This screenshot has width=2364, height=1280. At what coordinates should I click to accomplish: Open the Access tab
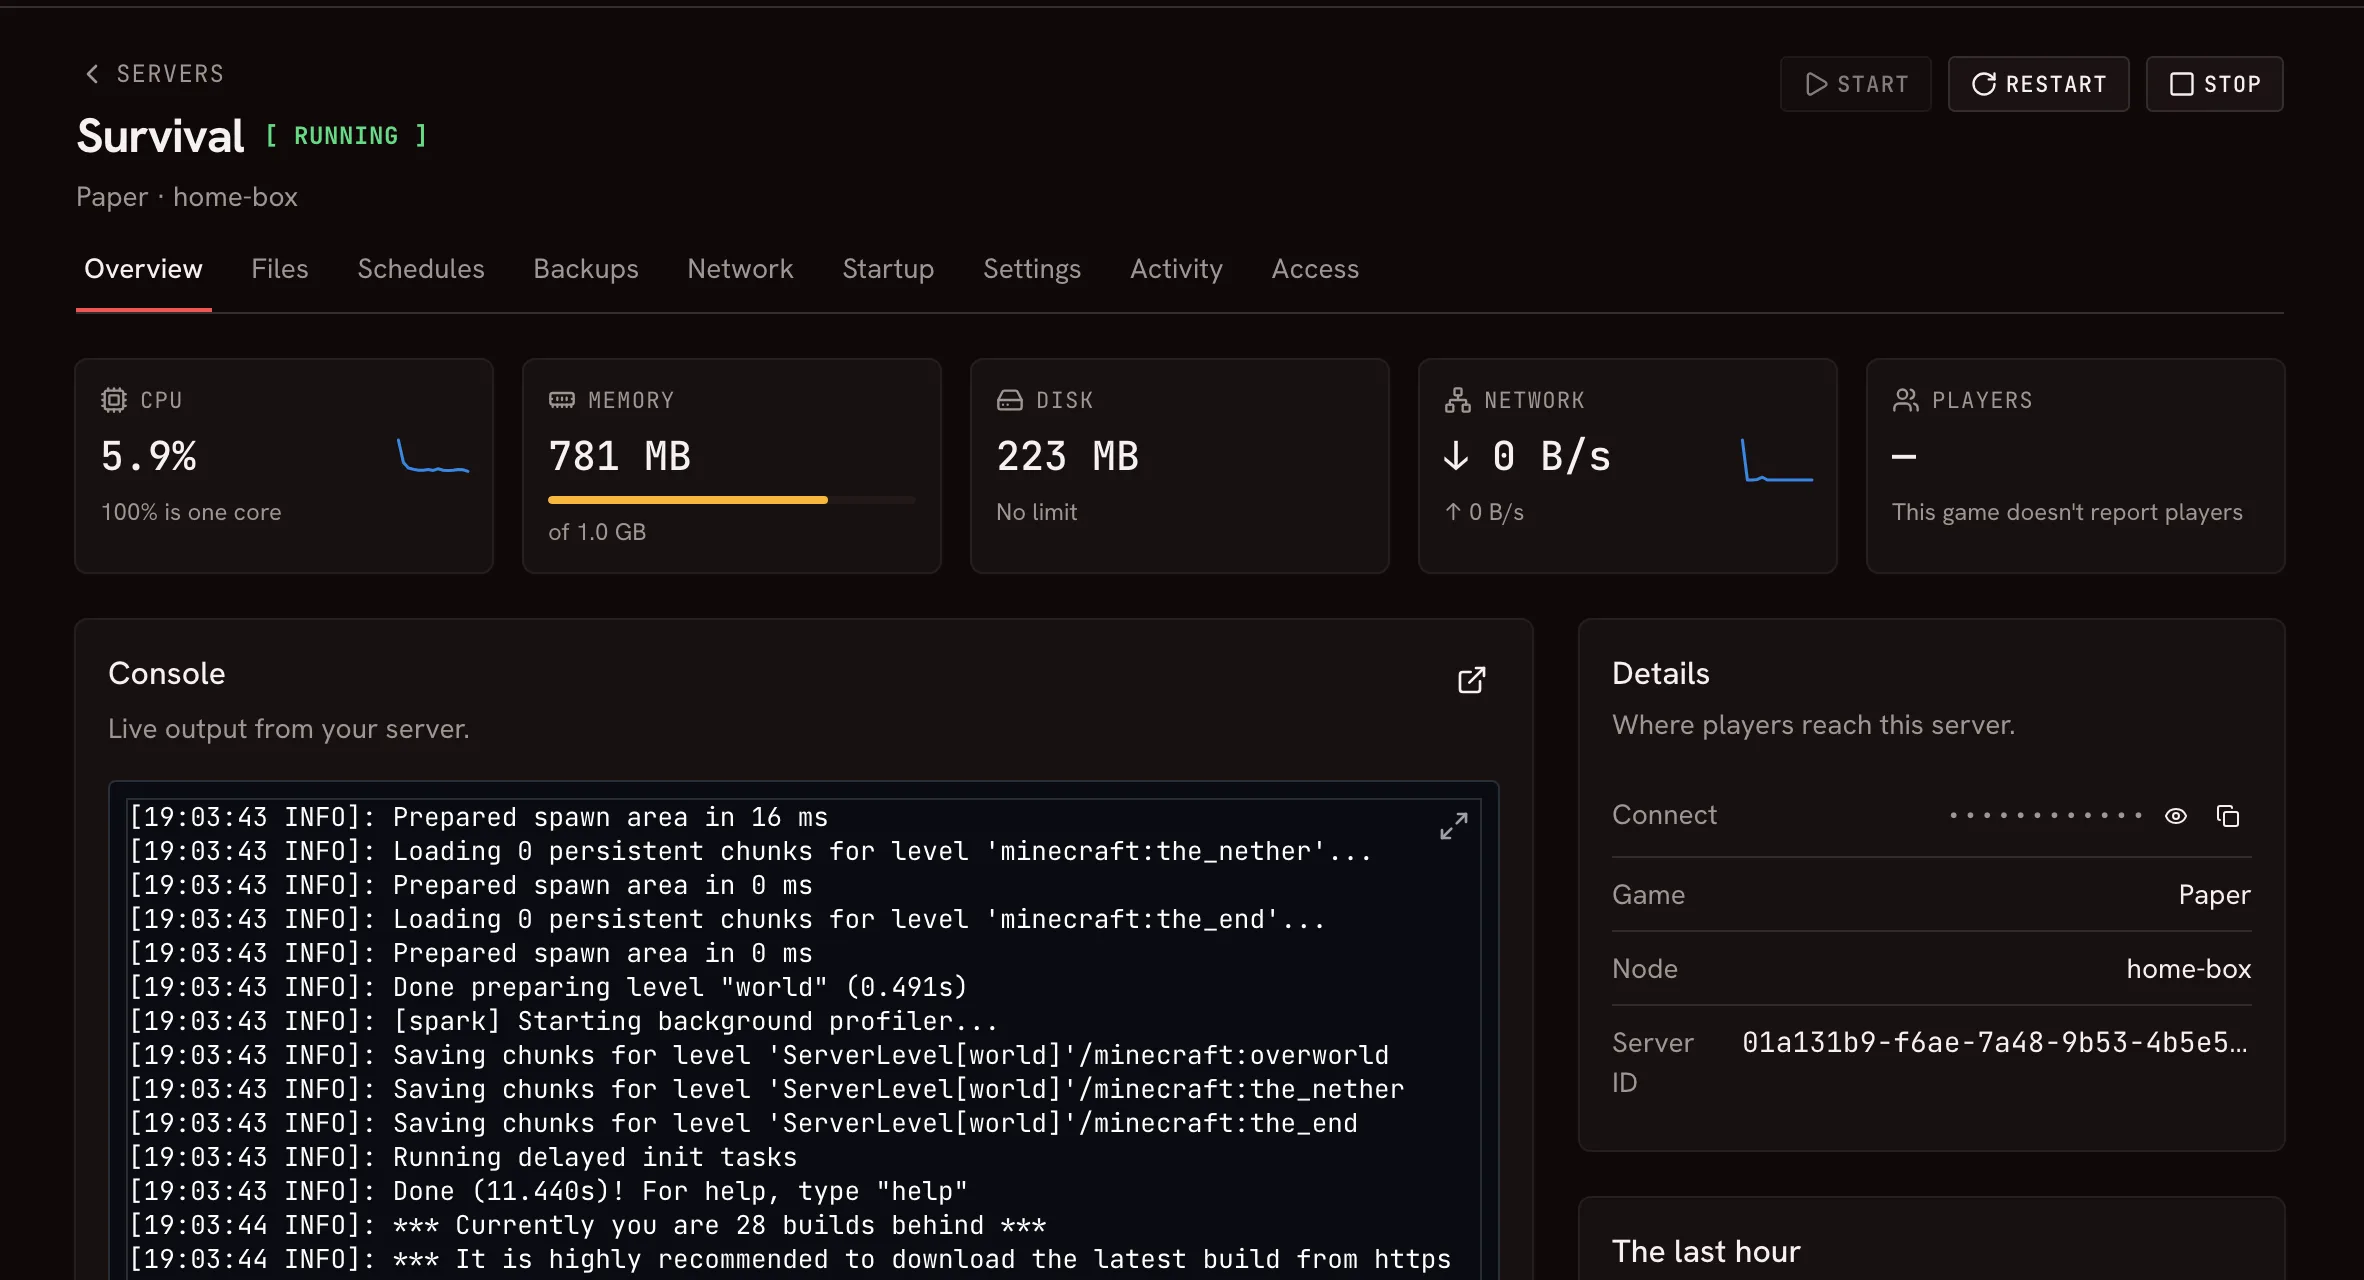click(x=1315, y=269)
